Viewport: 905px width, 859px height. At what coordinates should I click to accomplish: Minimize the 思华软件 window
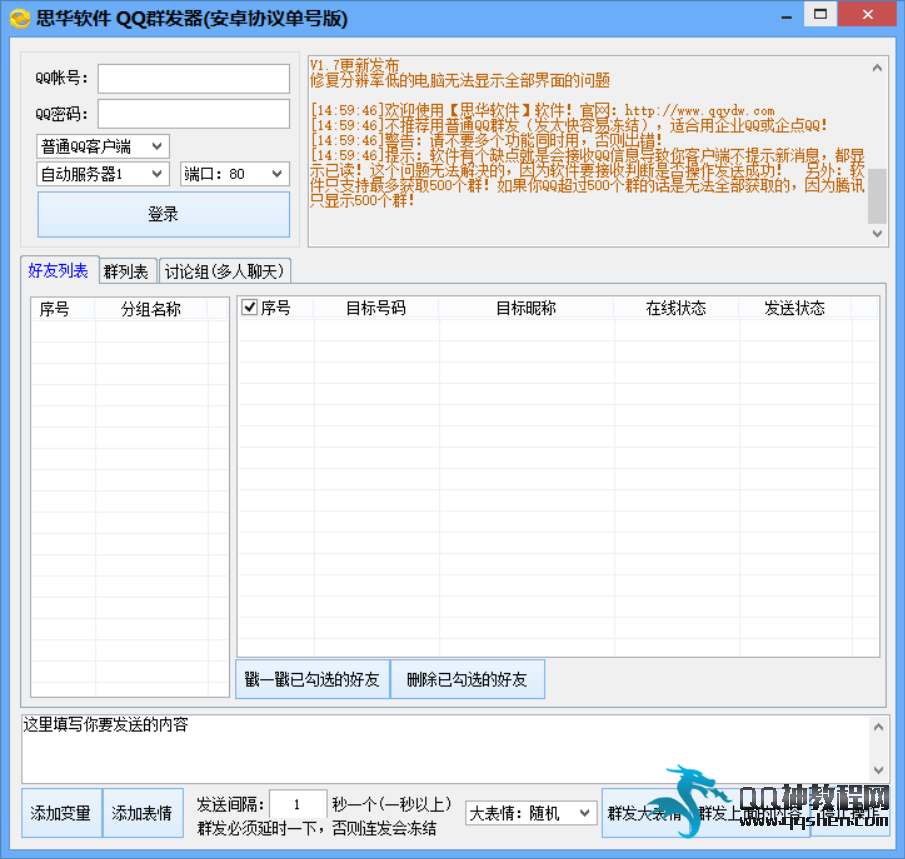[x=786, y=17]
